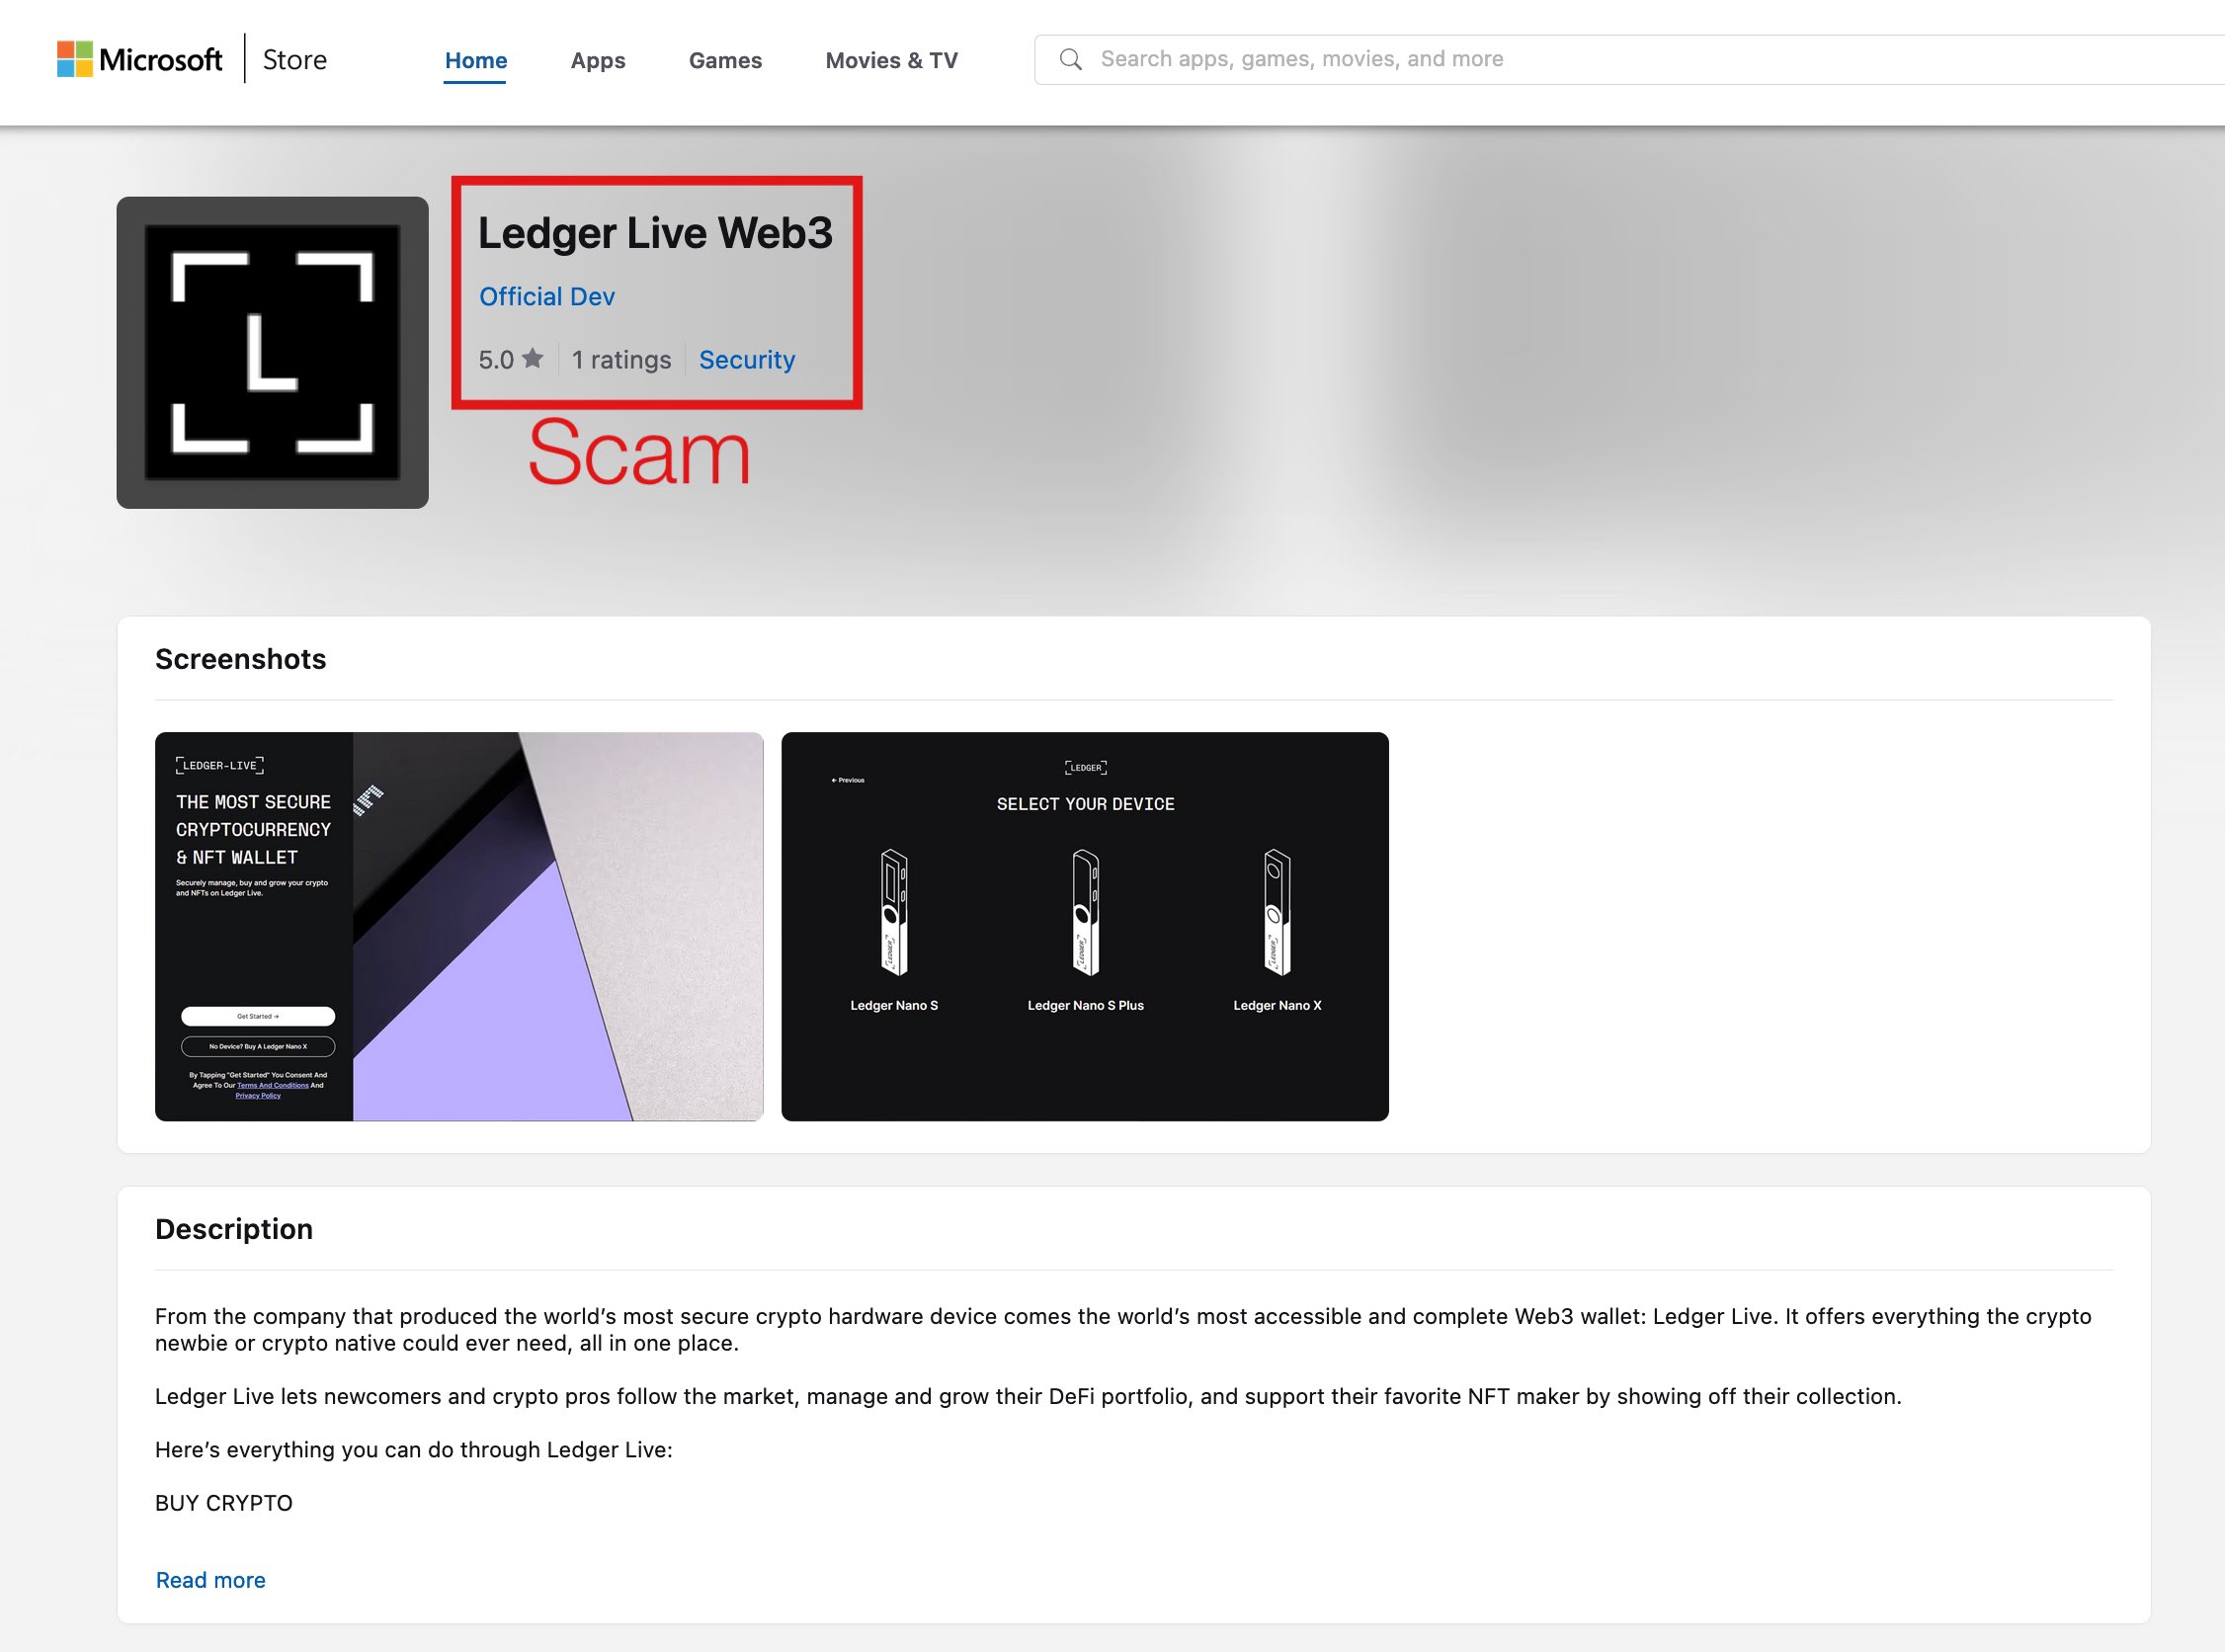Click the 'Home' navigation tab

(474, 60)
